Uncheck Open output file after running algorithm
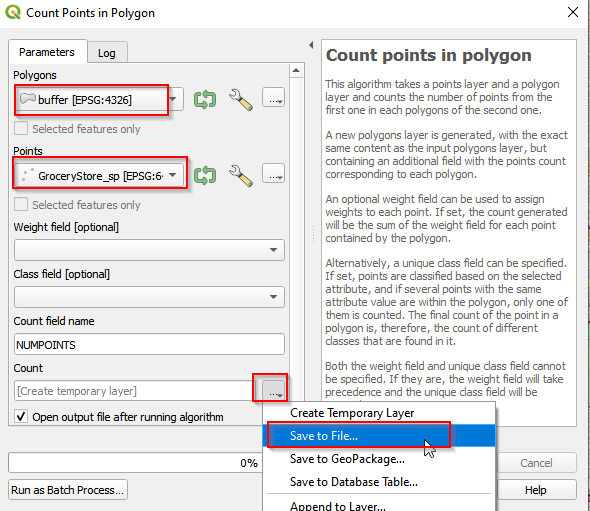Viewport: 590px width, 511px height. click(21, 417)
